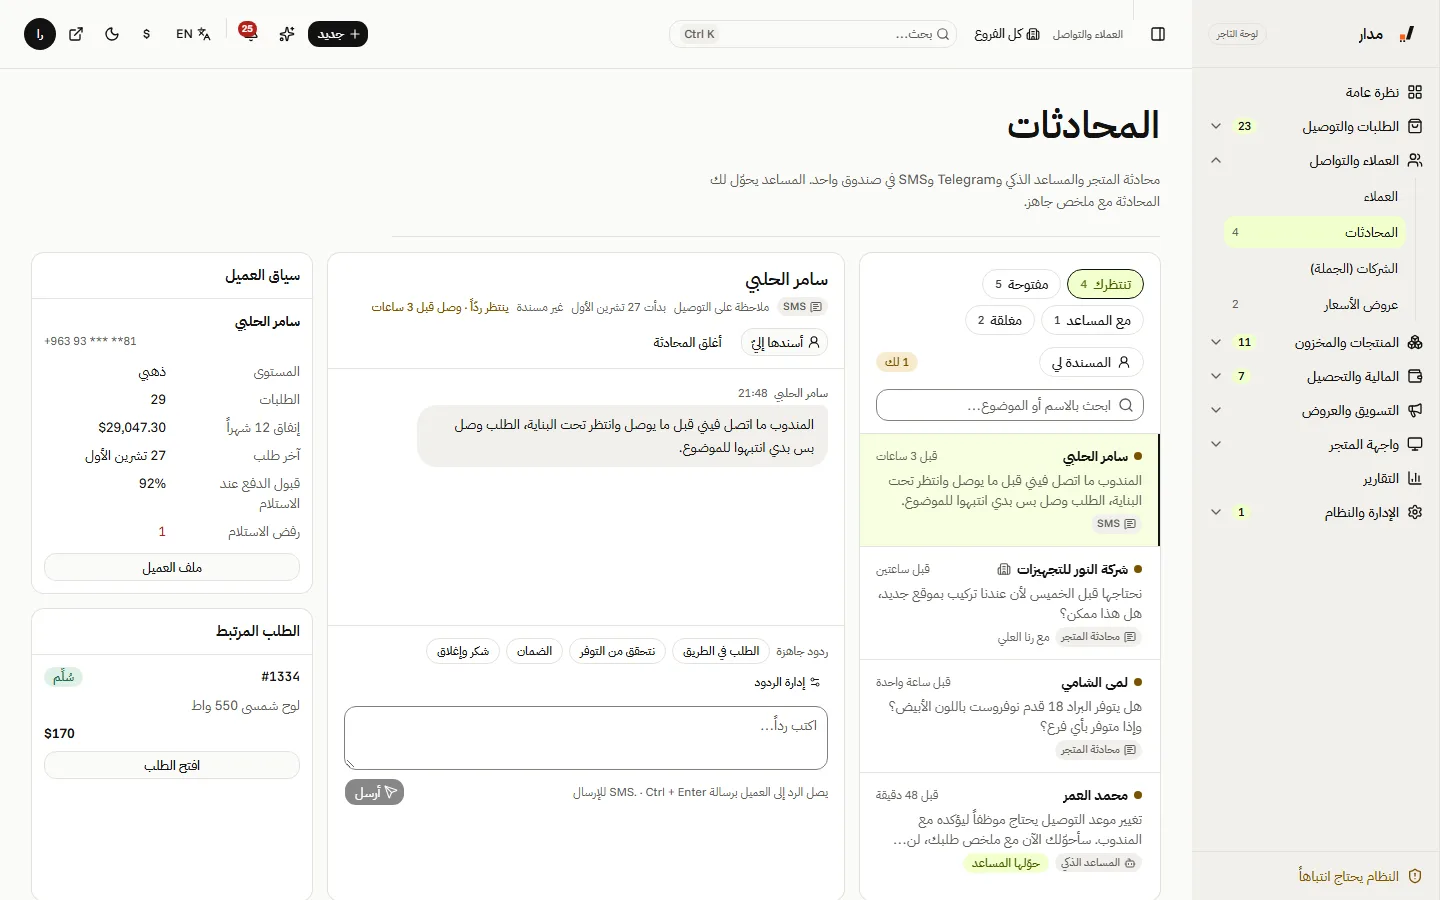
Task: Switch language to EN
Action: [x=193, y=34]
